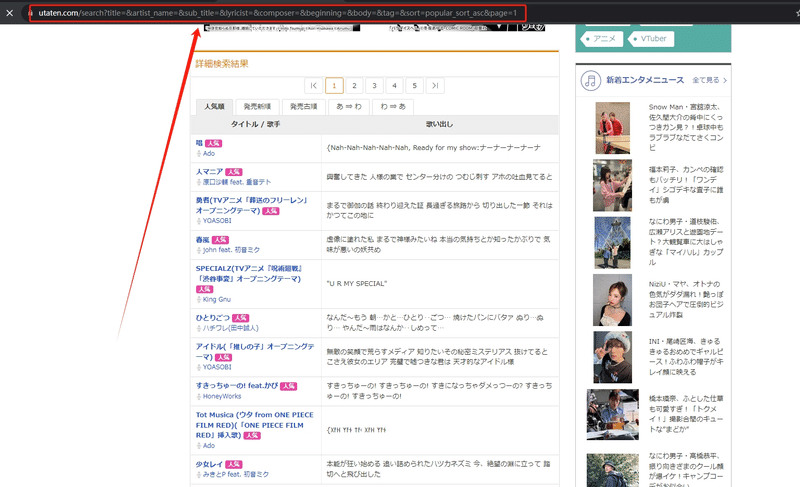Click artist name HoneyWorks
Screen dimensions: 800x487
pyautogui.click(x=222, y=396)
